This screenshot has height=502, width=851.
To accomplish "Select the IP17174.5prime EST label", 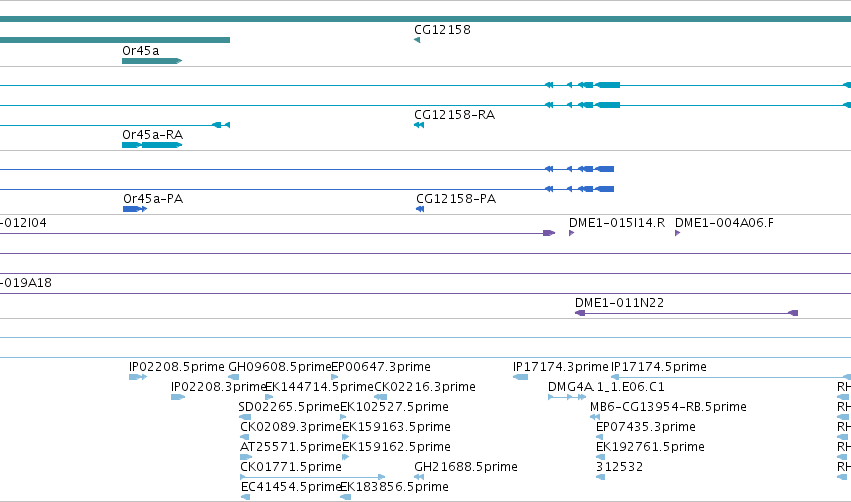I will (659, 367).
